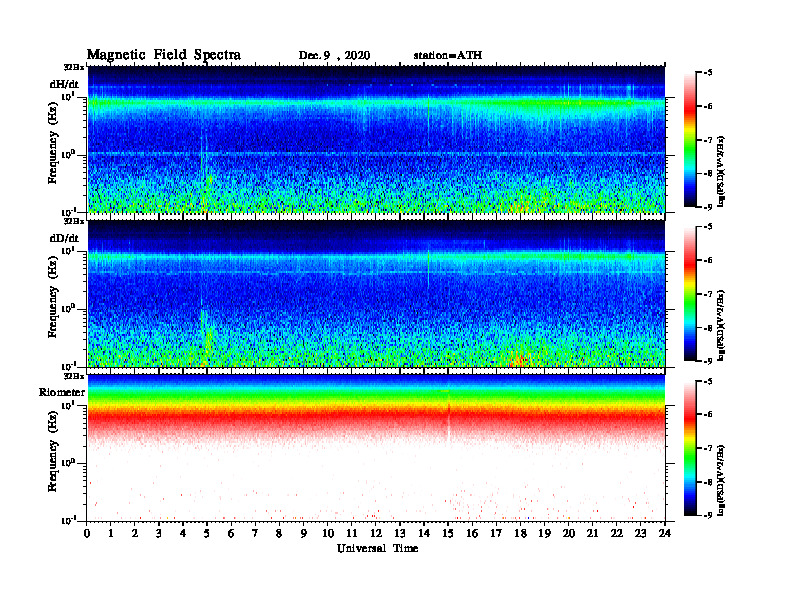Click hour "24" on the Universal Time axis
The width and height of the screenshot is (792, 612).
(x=665, y=533)
